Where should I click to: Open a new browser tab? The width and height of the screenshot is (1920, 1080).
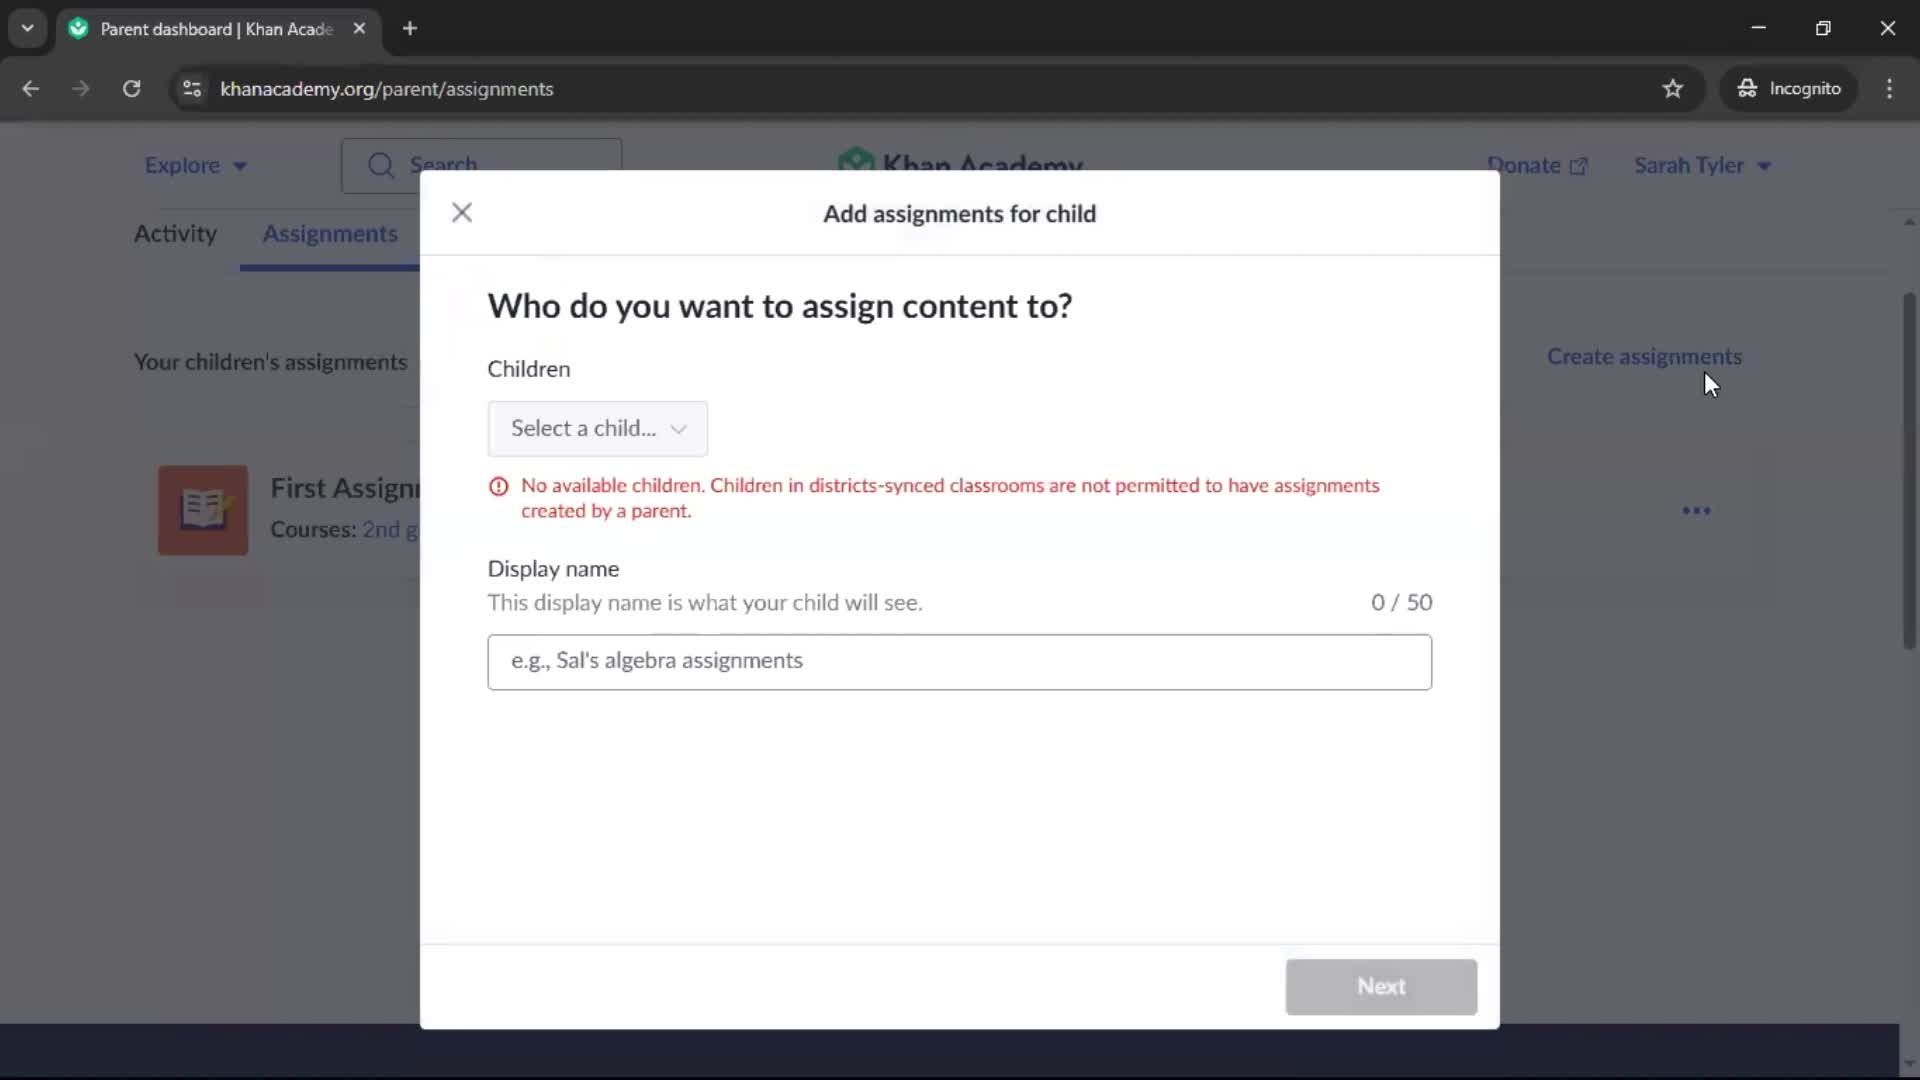pos(409,28)
